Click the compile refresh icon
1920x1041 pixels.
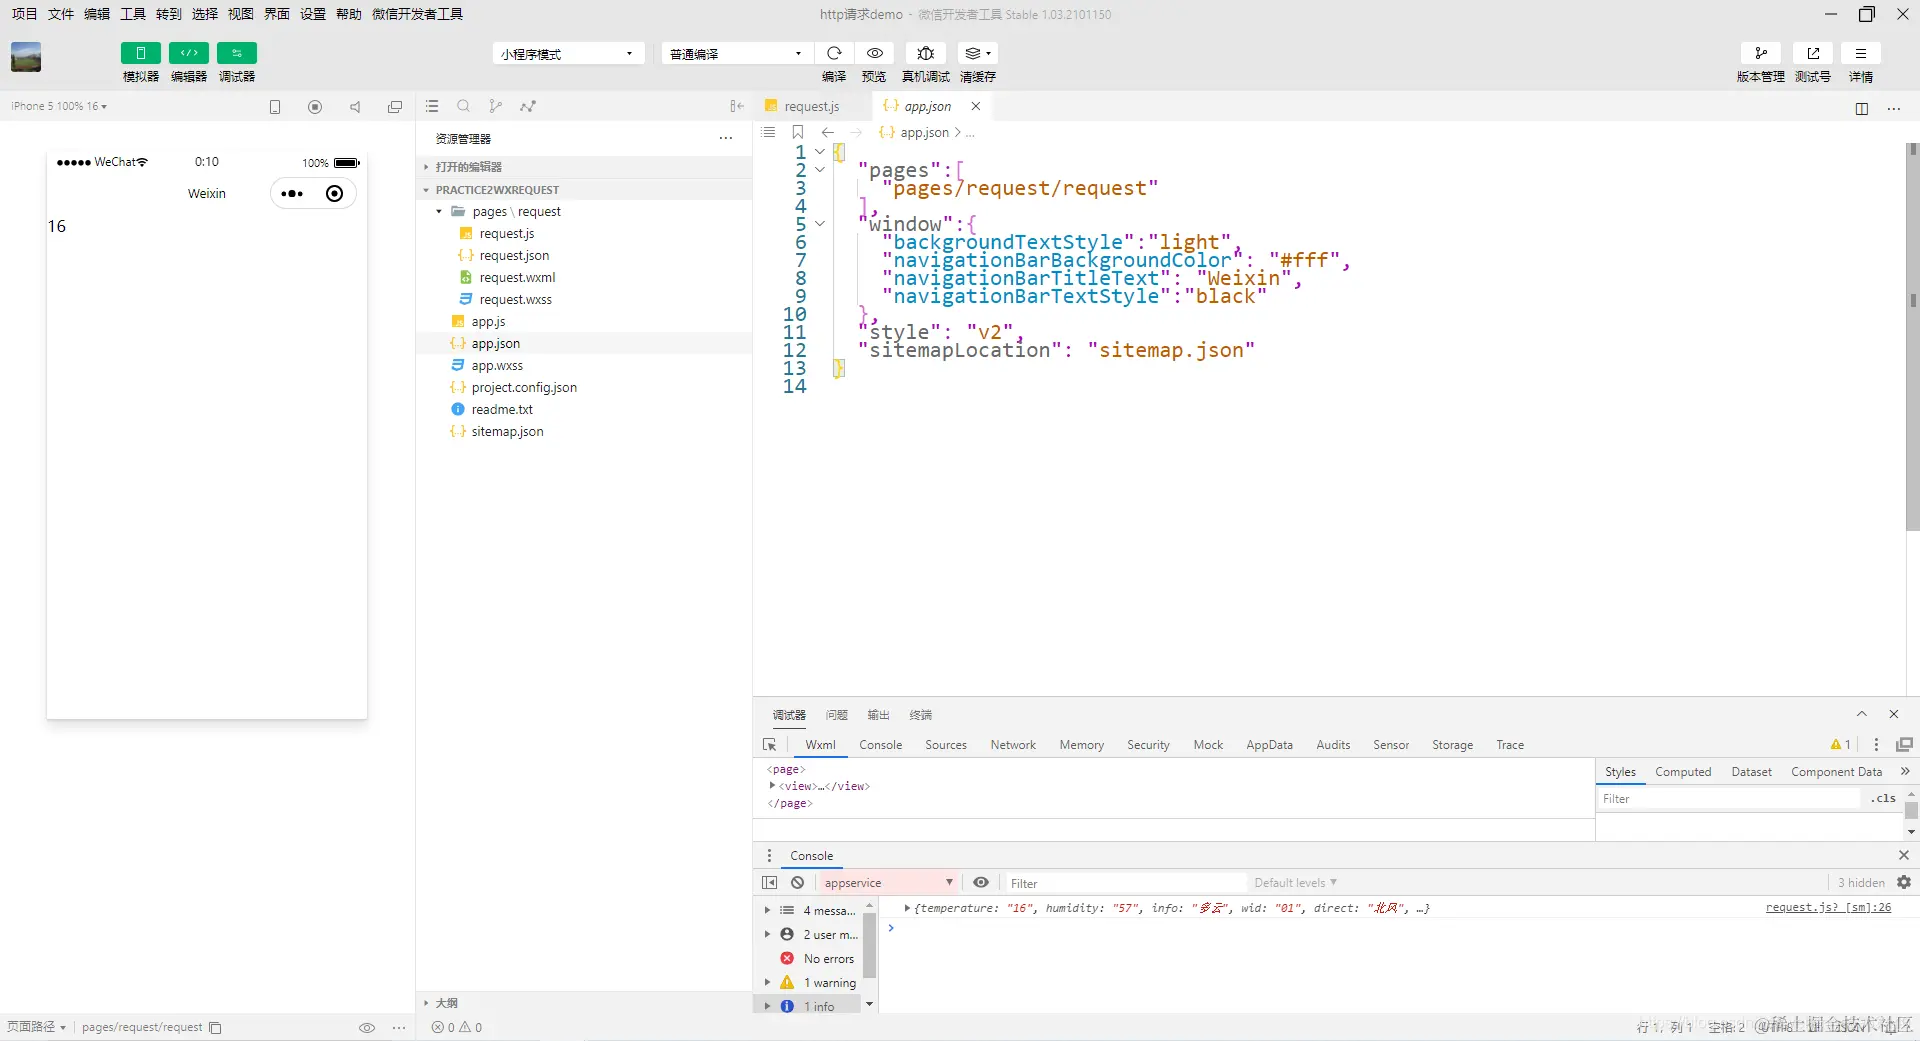click(834, 53)
